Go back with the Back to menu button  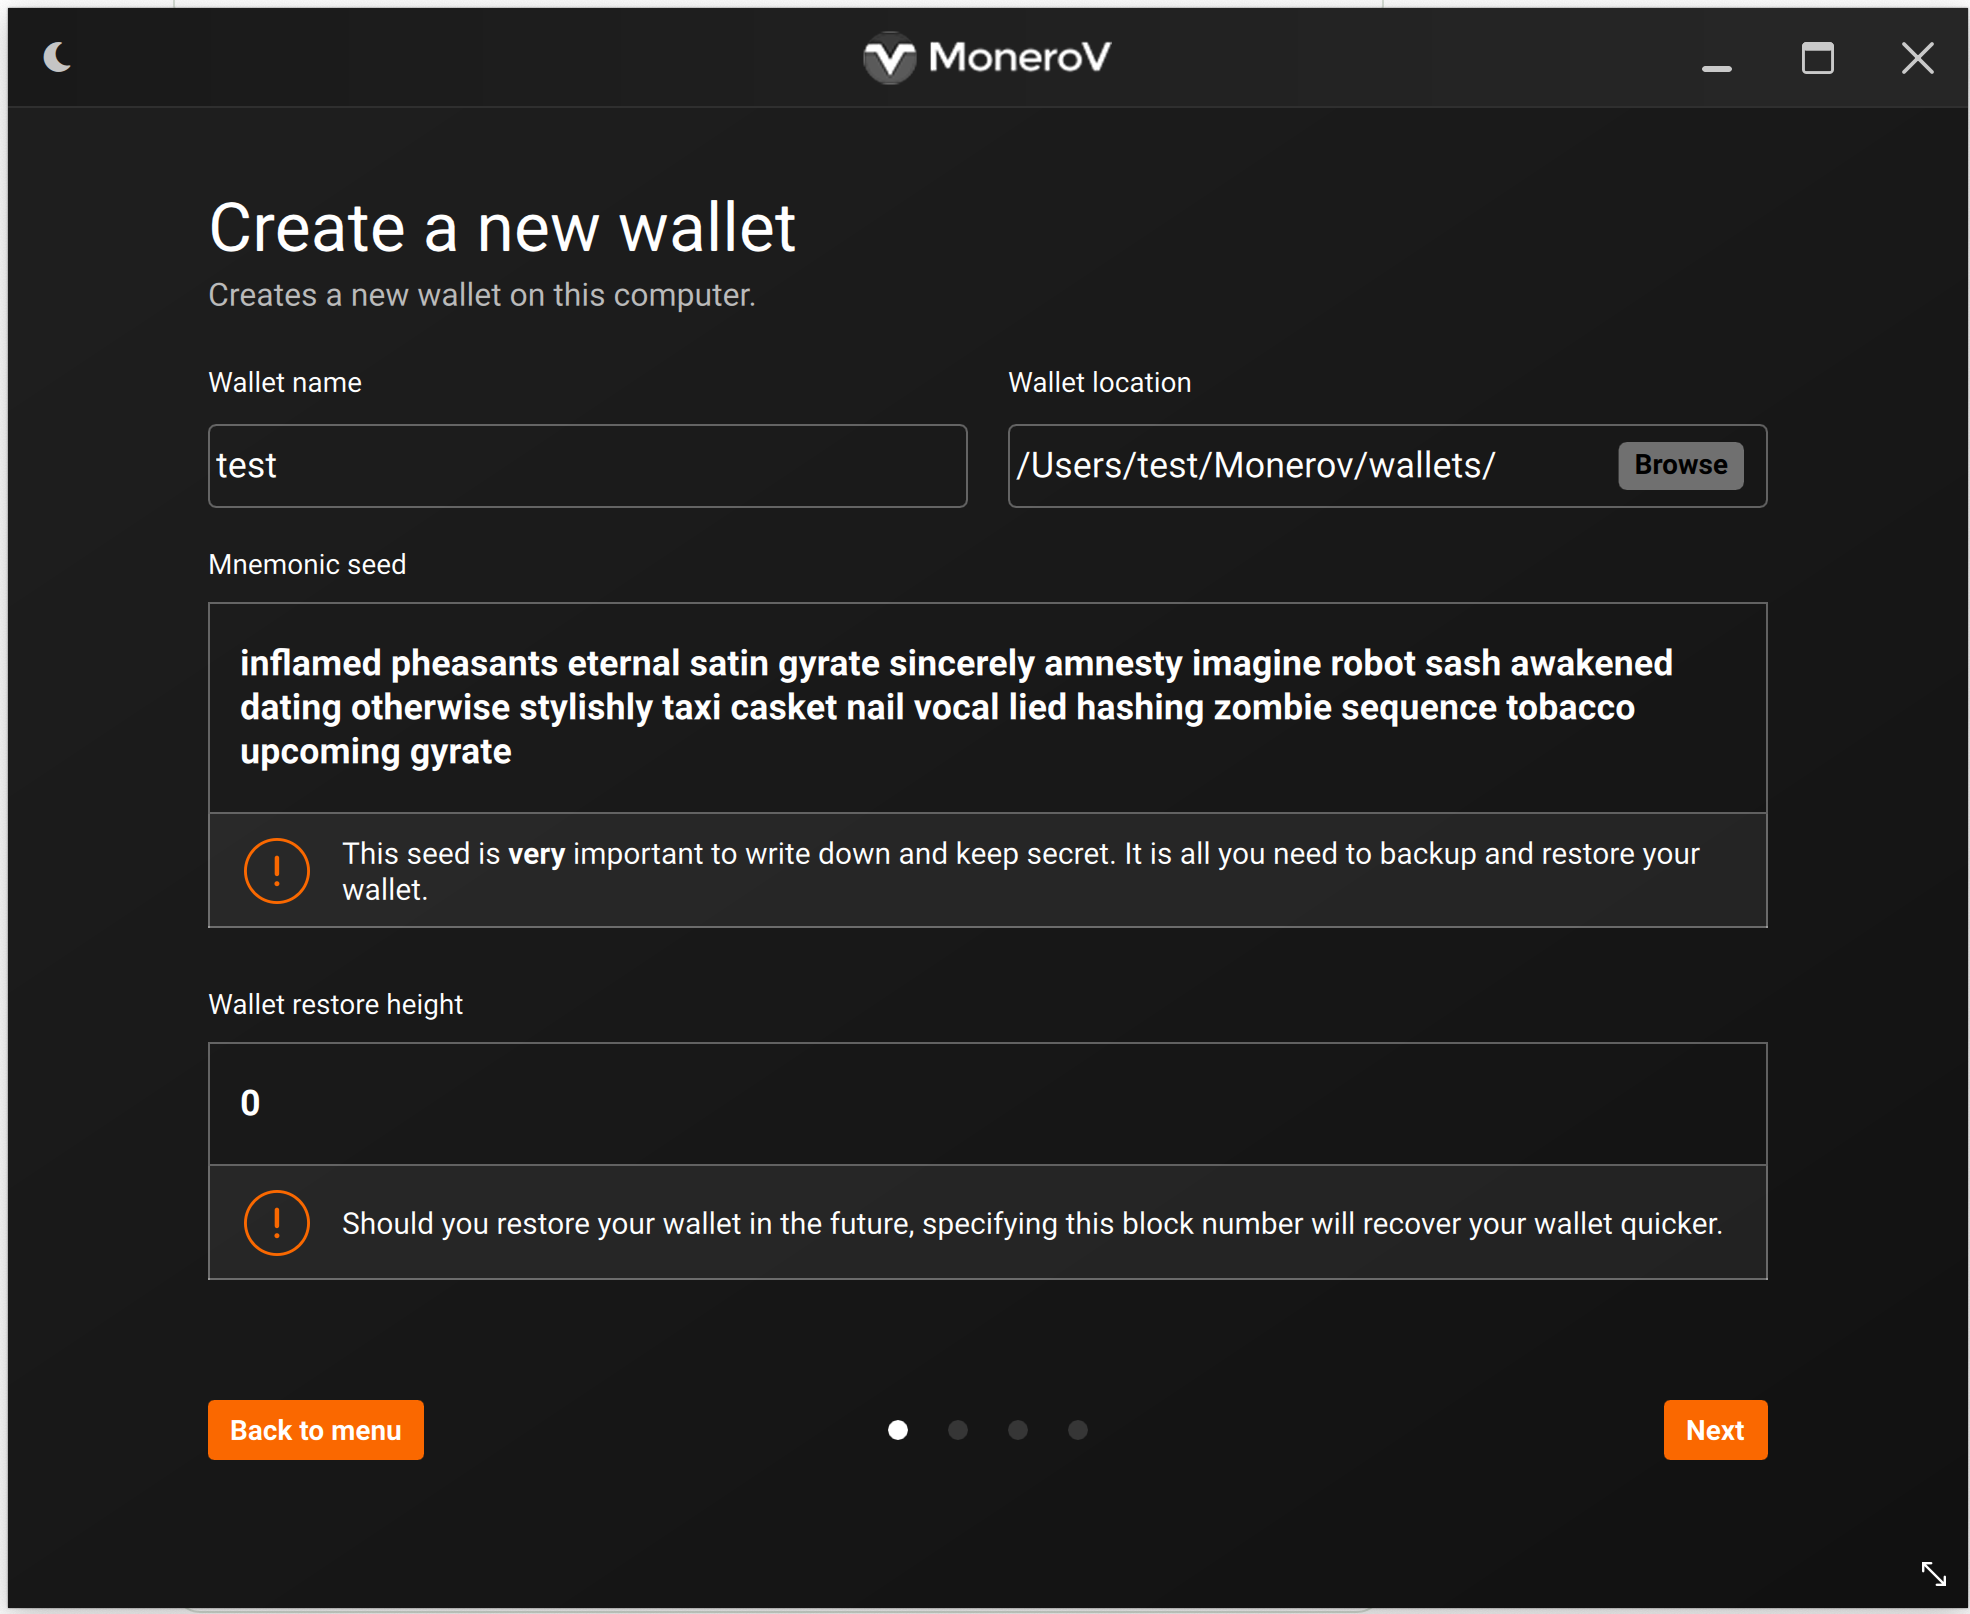316,1430
